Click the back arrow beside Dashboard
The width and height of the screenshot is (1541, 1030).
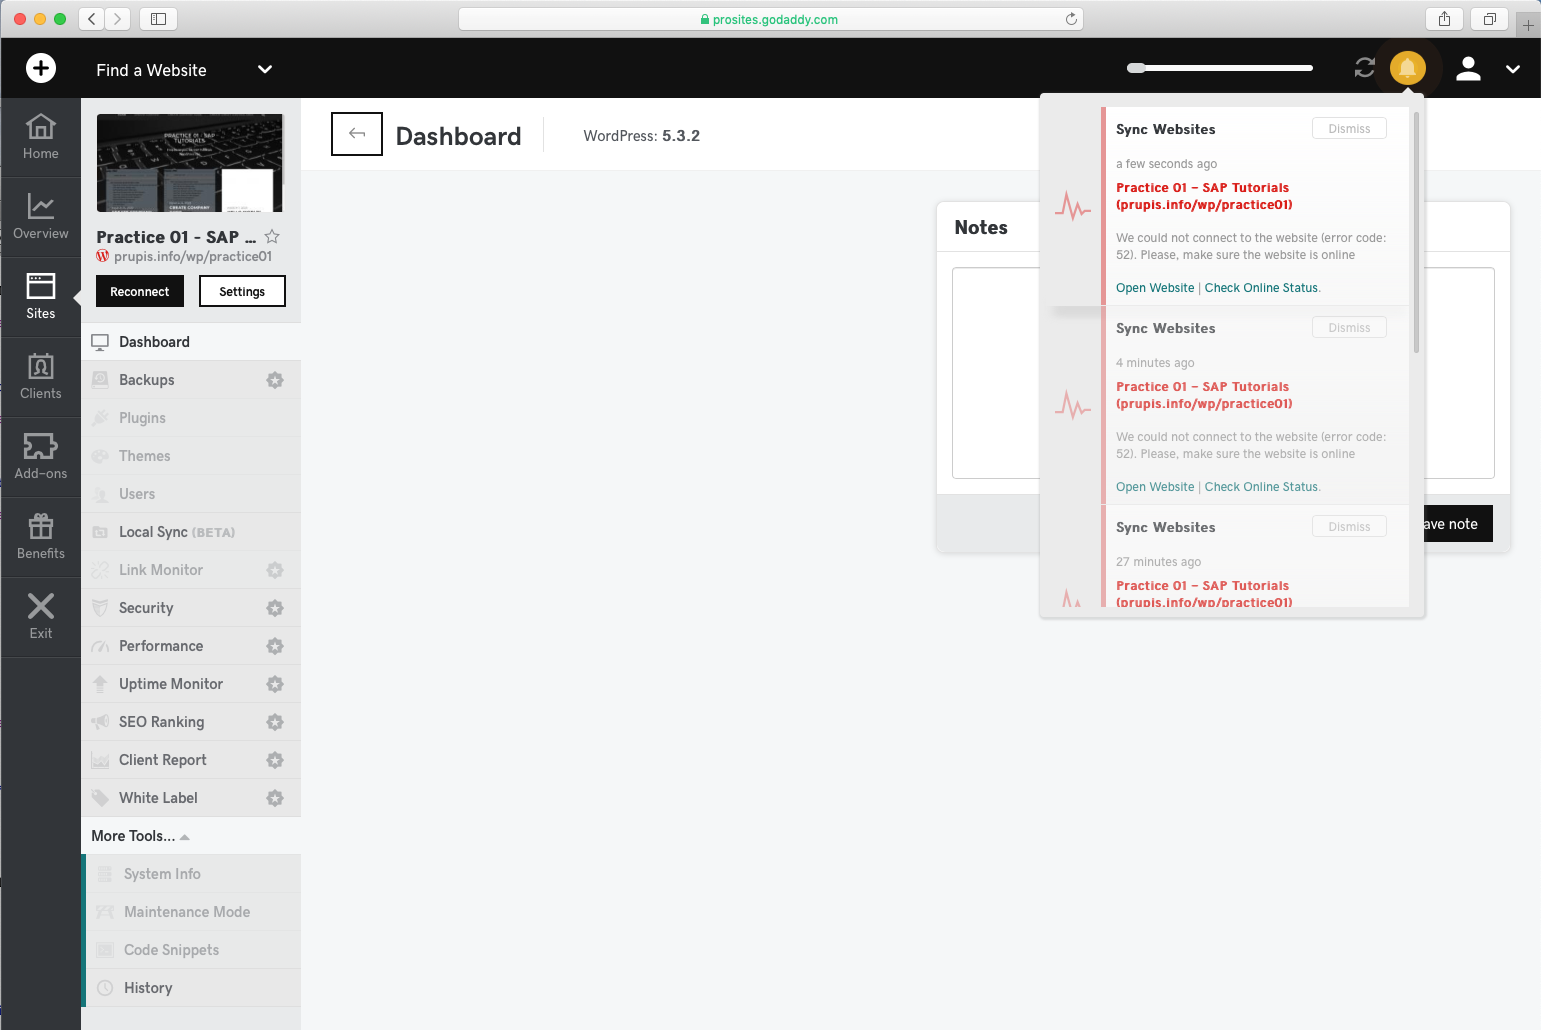coord(356,134)
